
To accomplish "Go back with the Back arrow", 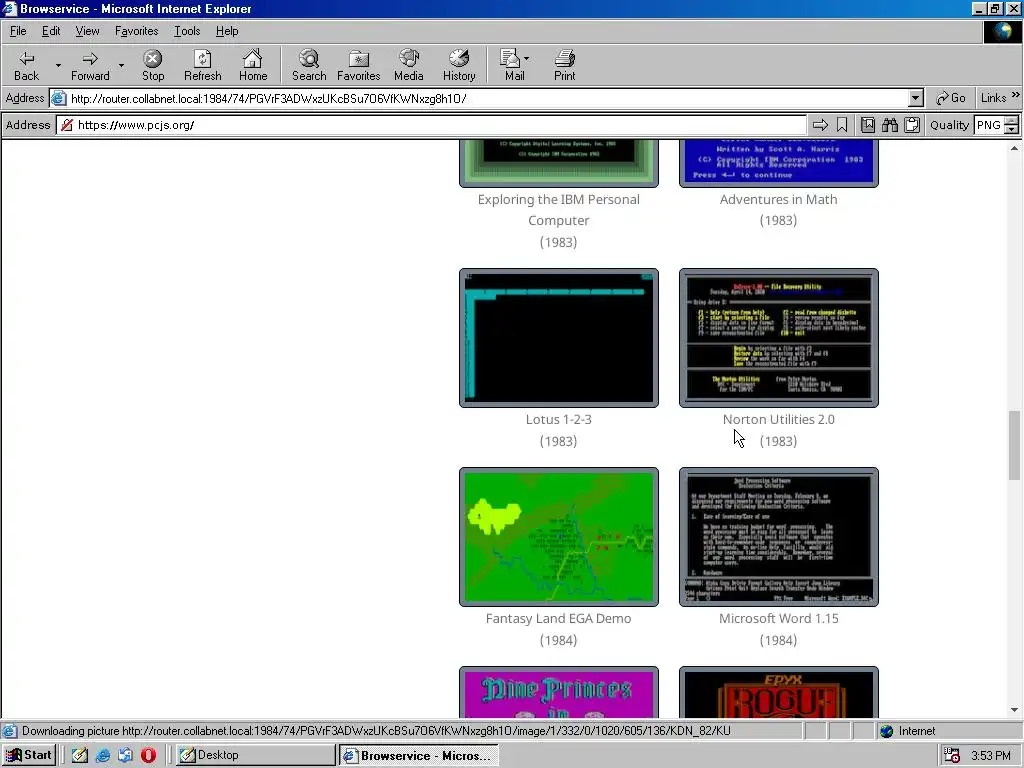I will tap(27, 65).
